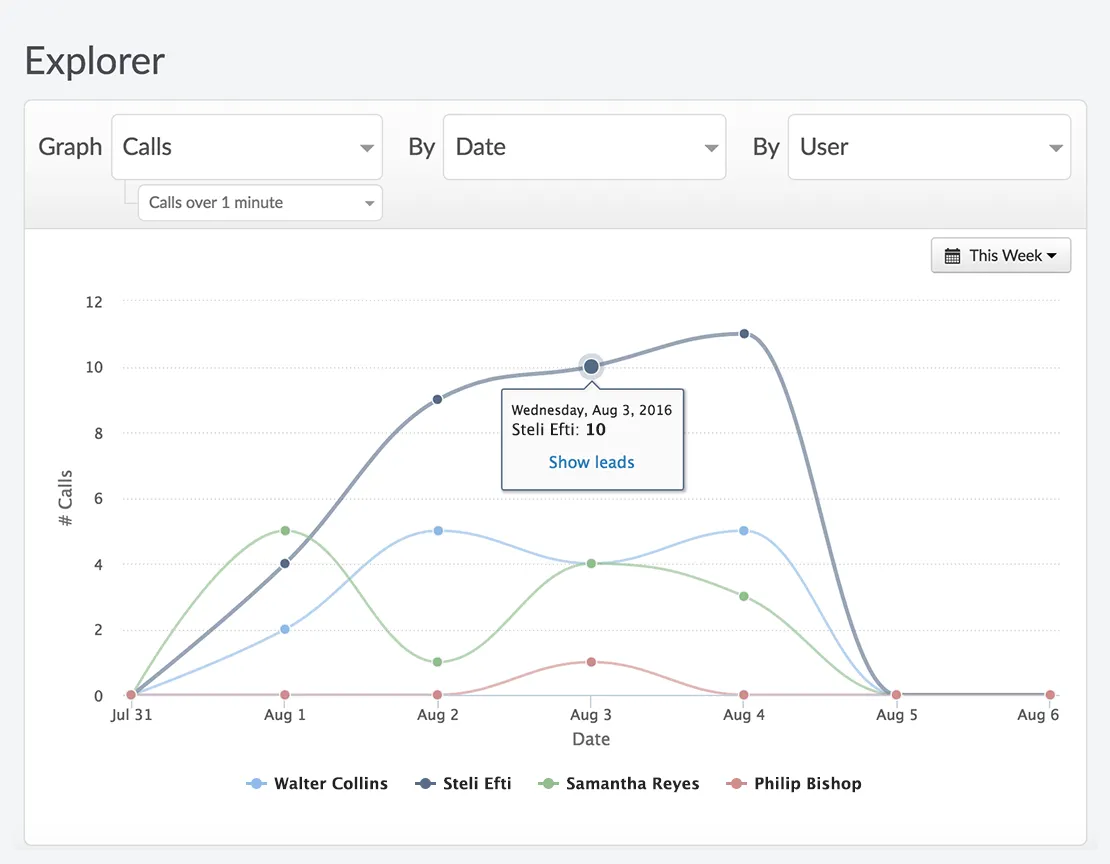
Task: Click the red Philip Bishop legend marker
Action: [x=736, y=783]
